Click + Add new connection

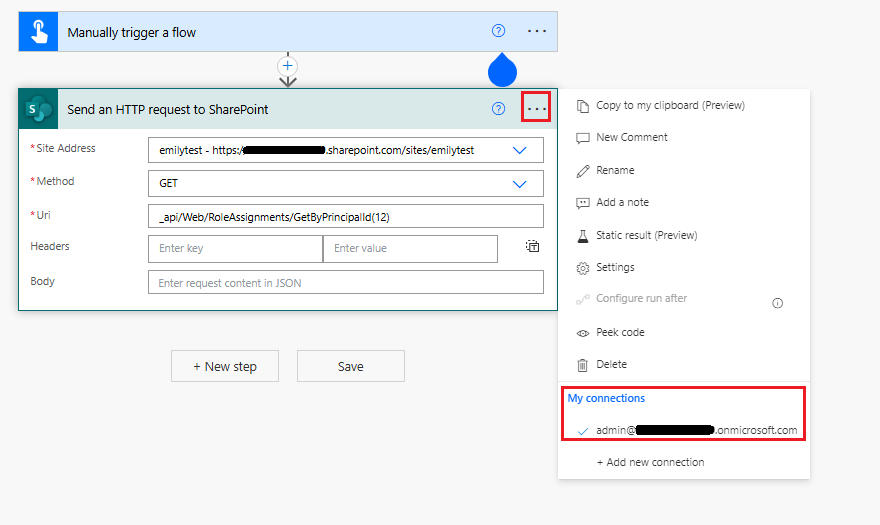[x=650, y=462]
